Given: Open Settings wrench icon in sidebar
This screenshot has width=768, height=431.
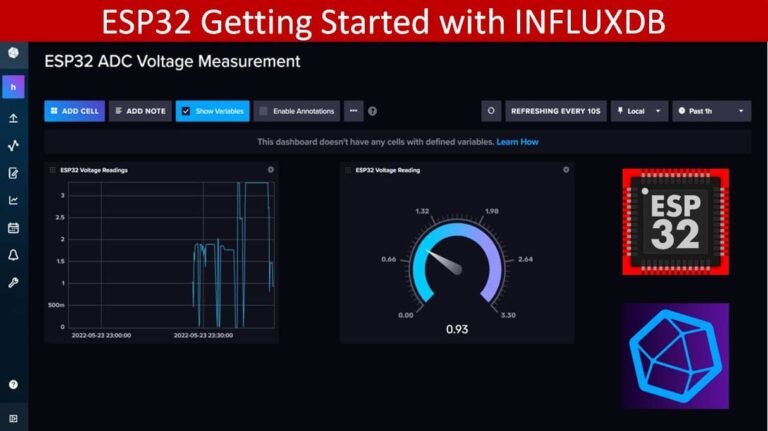Looking at the screenshot, I should point(13,283).
